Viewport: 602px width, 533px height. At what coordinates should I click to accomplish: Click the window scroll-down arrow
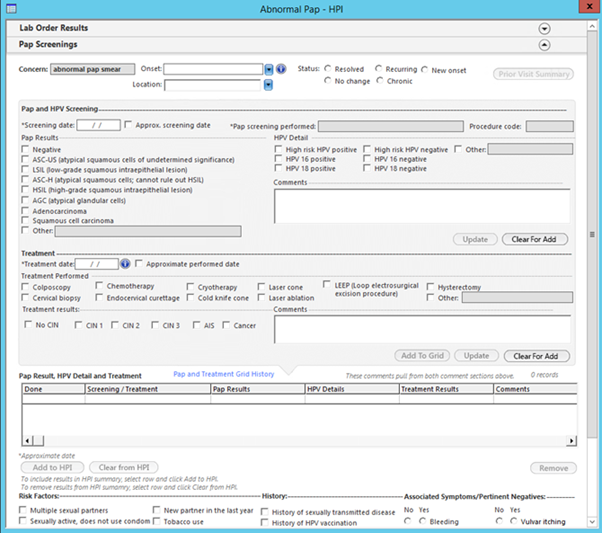pyautogui.click(x=592, y=521)
